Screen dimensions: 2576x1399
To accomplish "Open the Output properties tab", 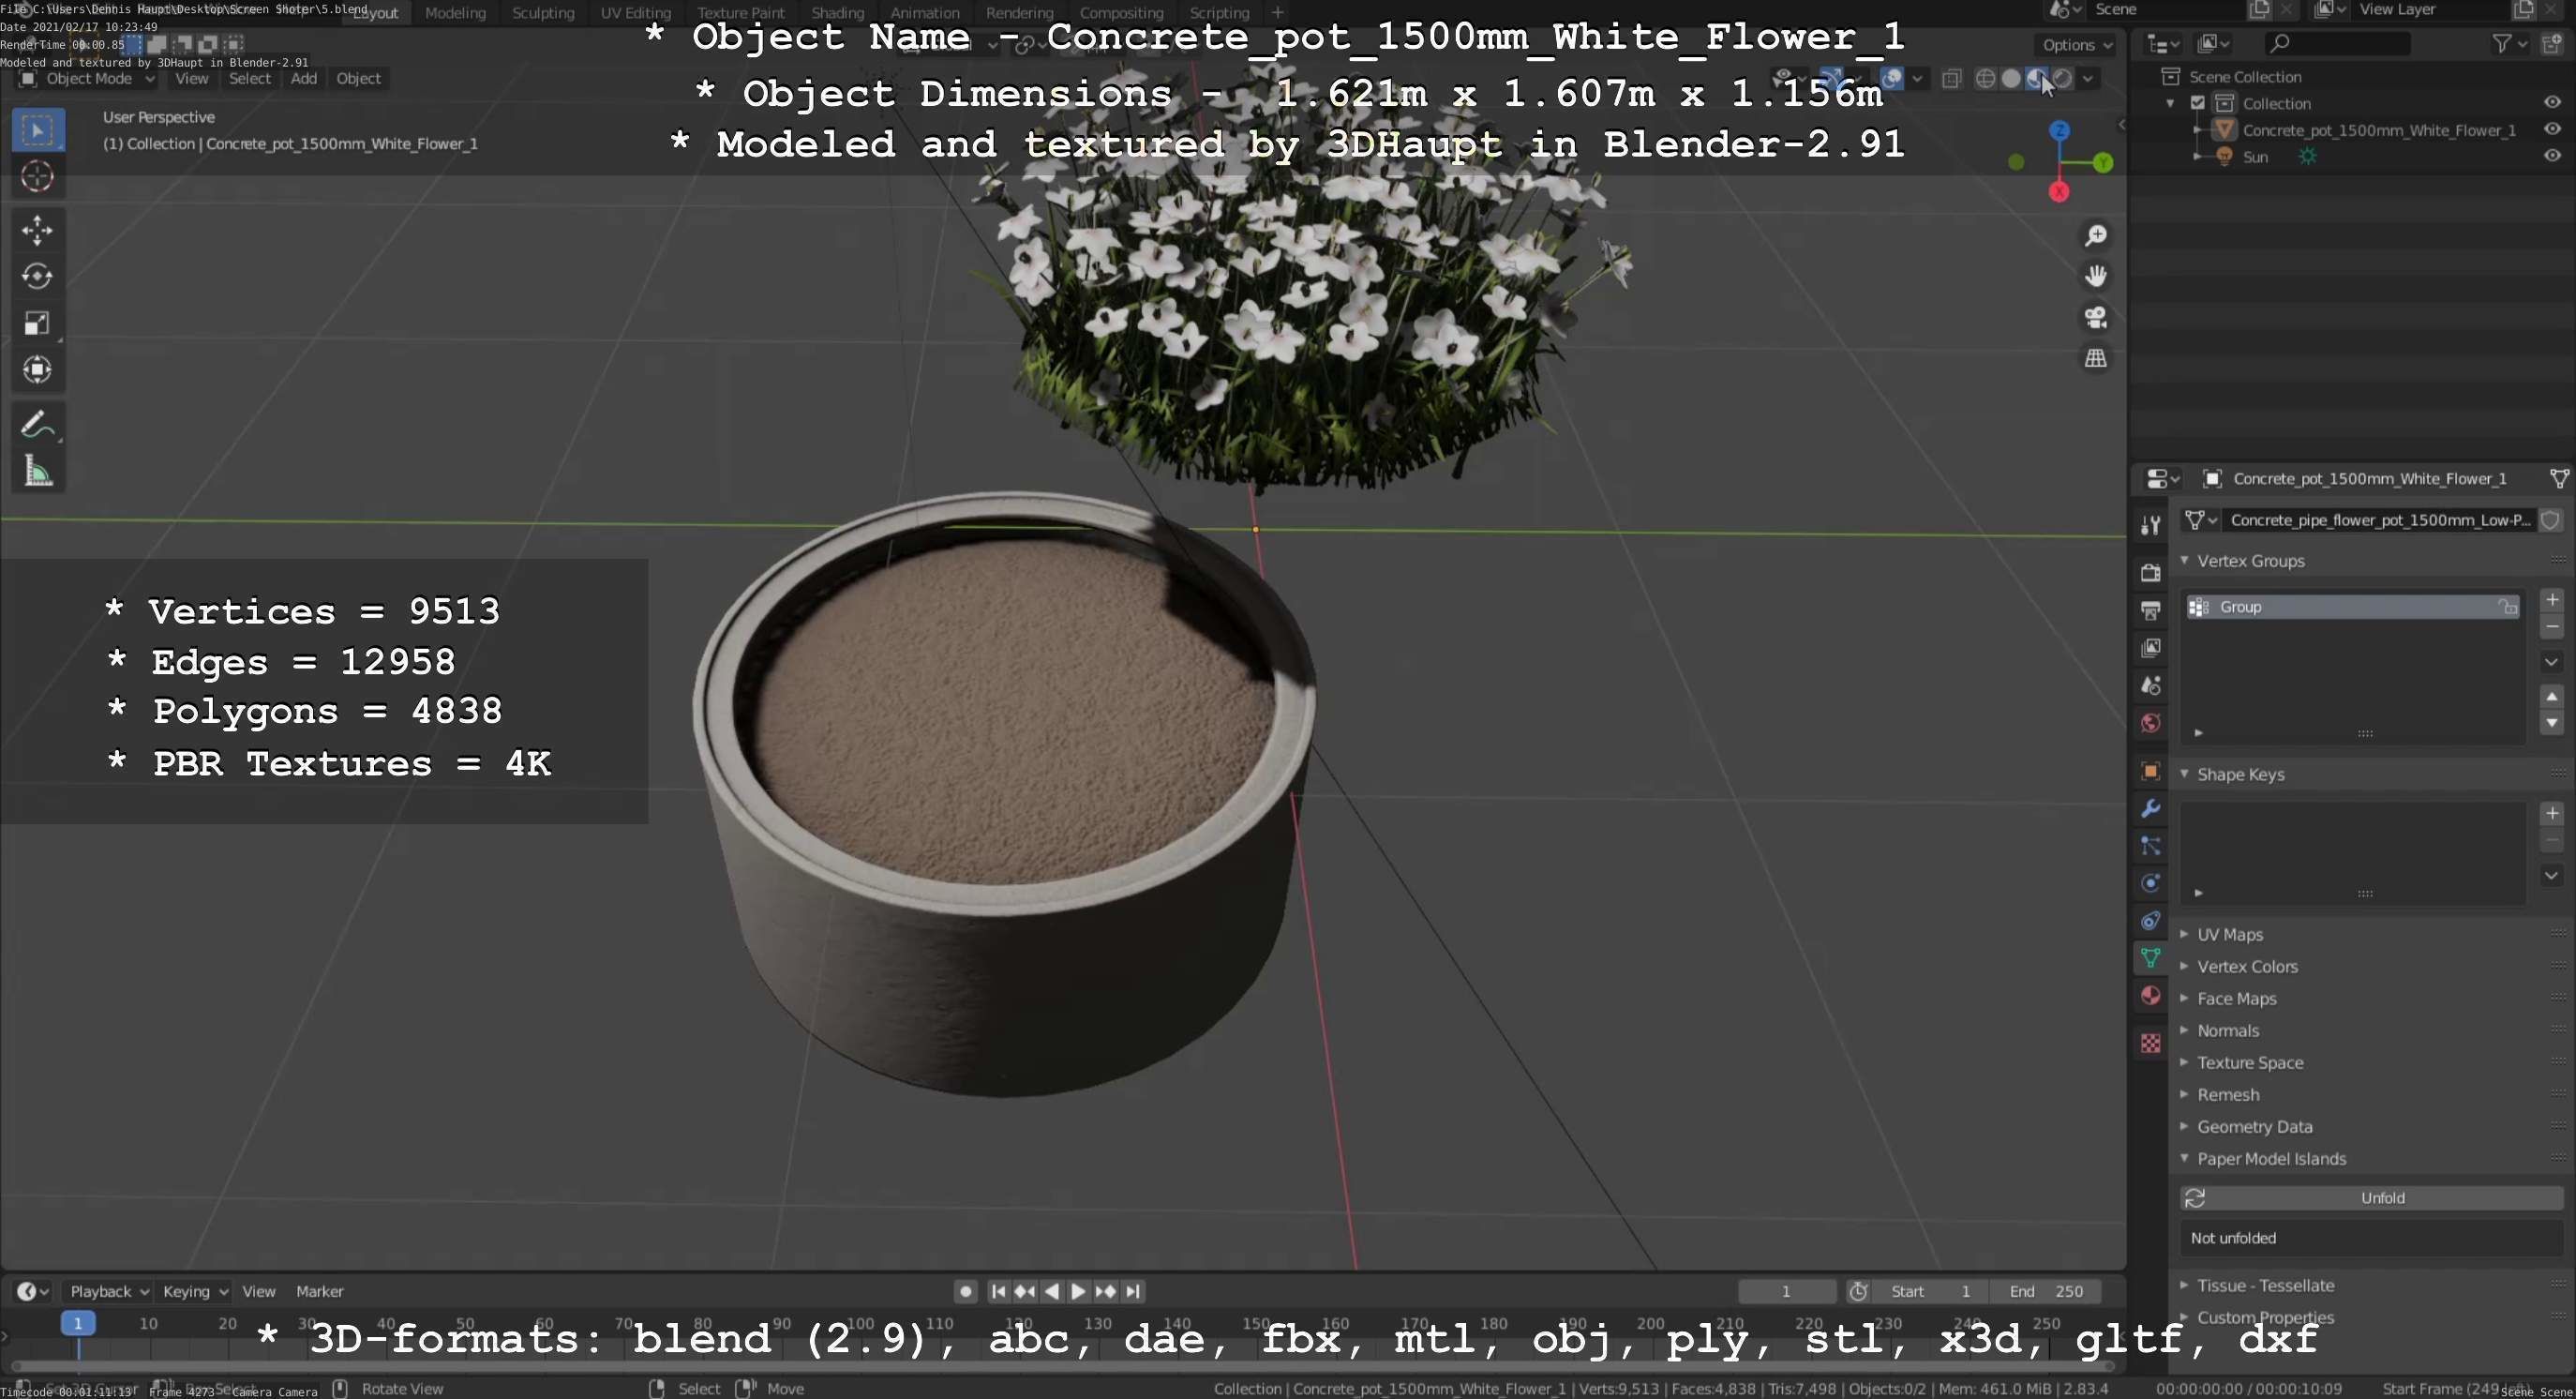I will tap(2150, 610).
